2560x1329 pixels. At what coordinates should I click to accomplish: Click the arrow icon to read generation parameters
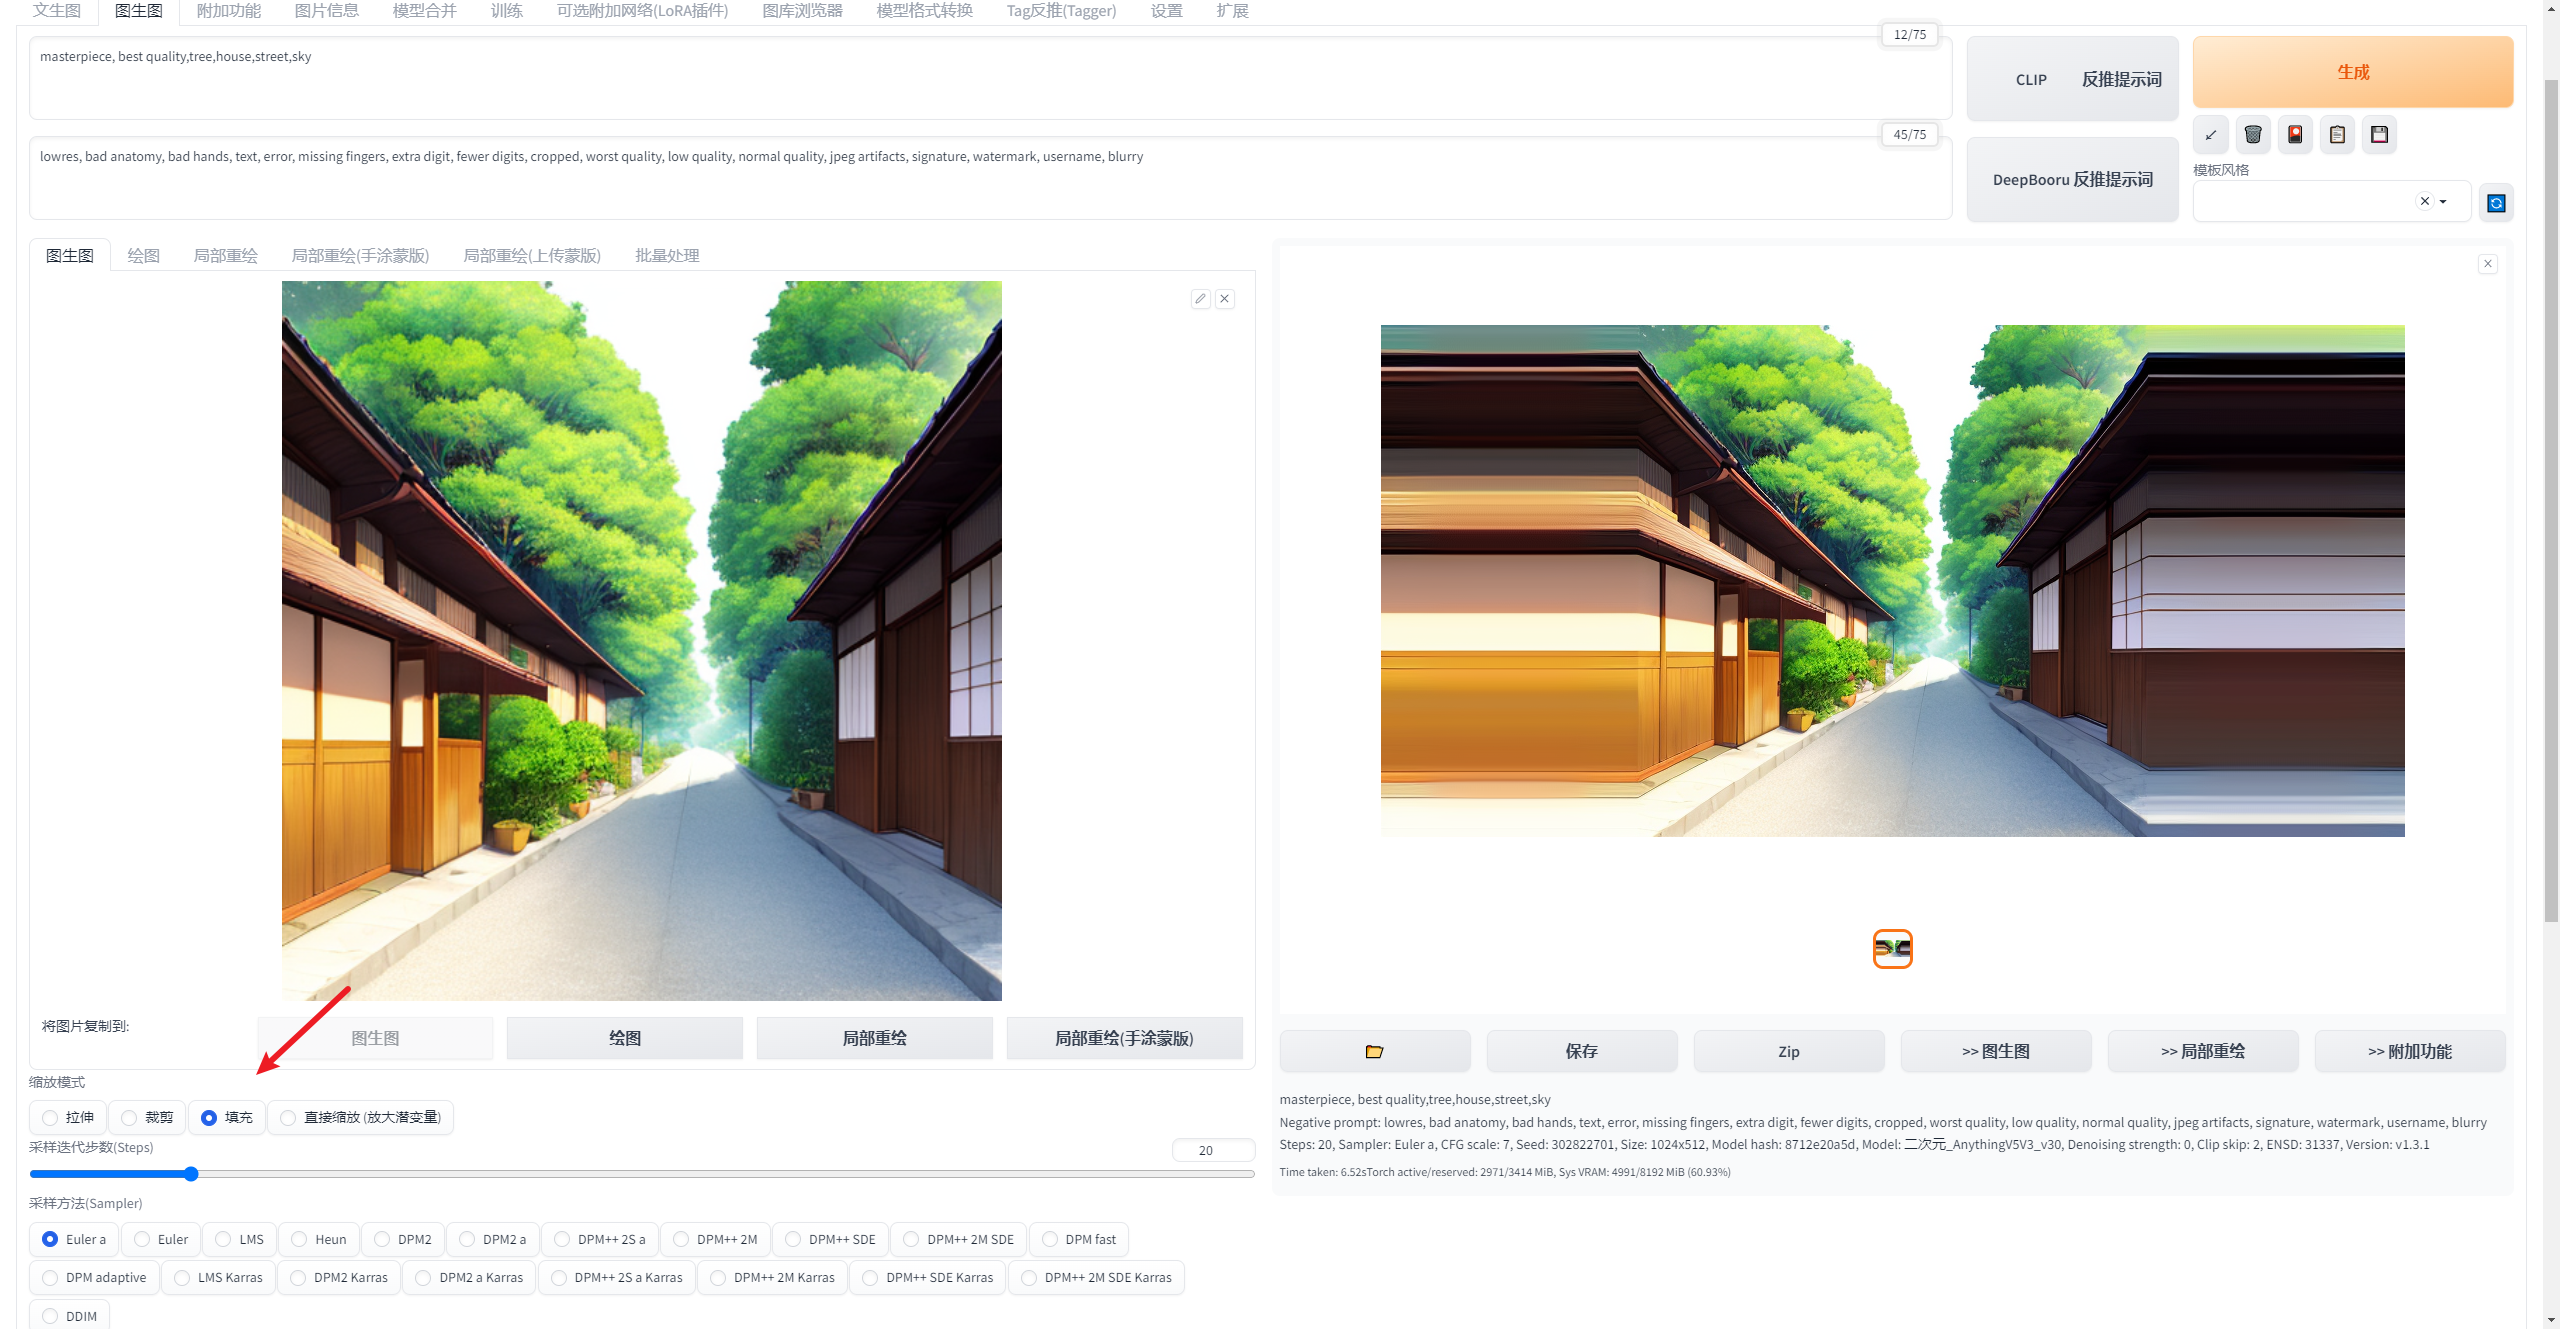(2211, 135)
